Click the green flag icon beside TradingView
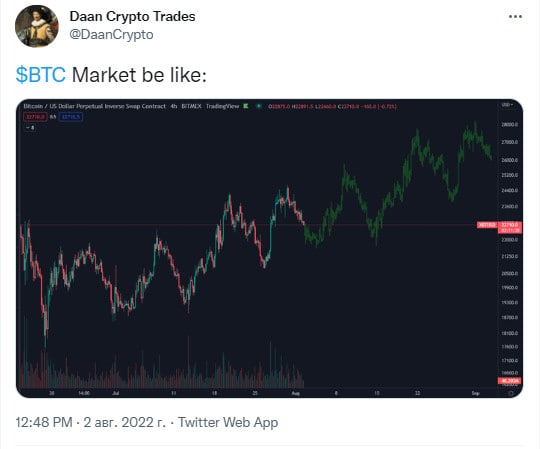 (x=246, y=106)
